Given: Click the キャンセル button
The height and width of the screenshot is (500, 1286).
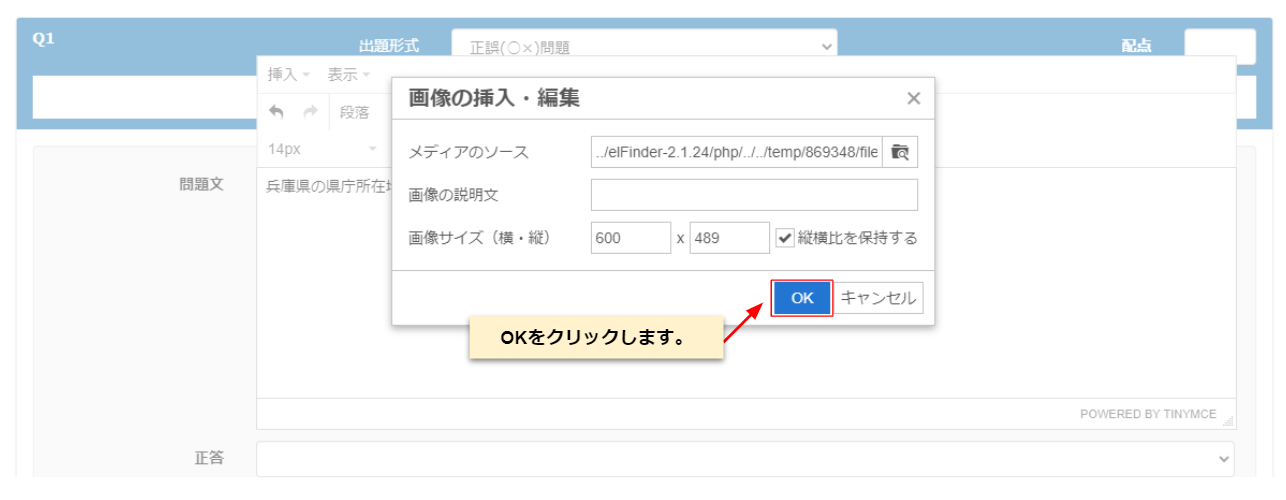Looking at the screenshot, I should tap(877, 298).
